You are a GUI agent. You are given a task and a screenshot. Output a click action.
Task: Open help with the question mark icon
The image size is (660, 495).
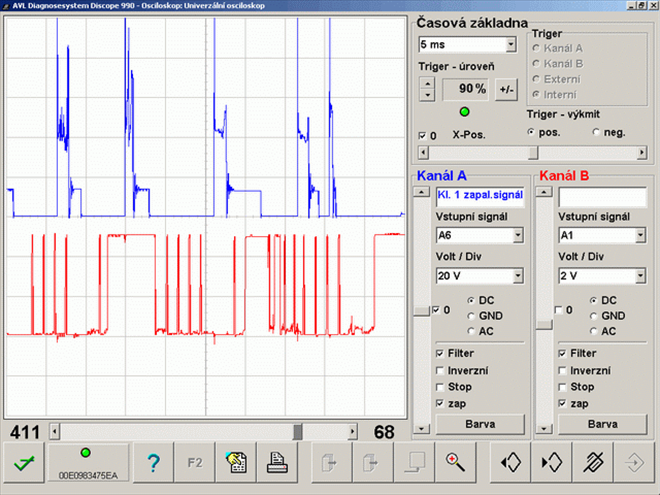click(153, 463)
